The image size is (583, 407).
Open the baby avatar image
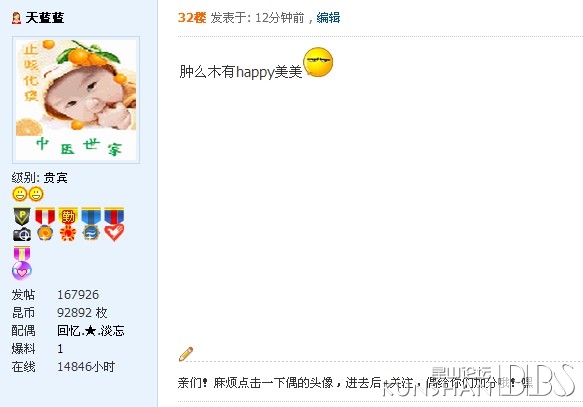pyautogui.click(x=76, y=100)
